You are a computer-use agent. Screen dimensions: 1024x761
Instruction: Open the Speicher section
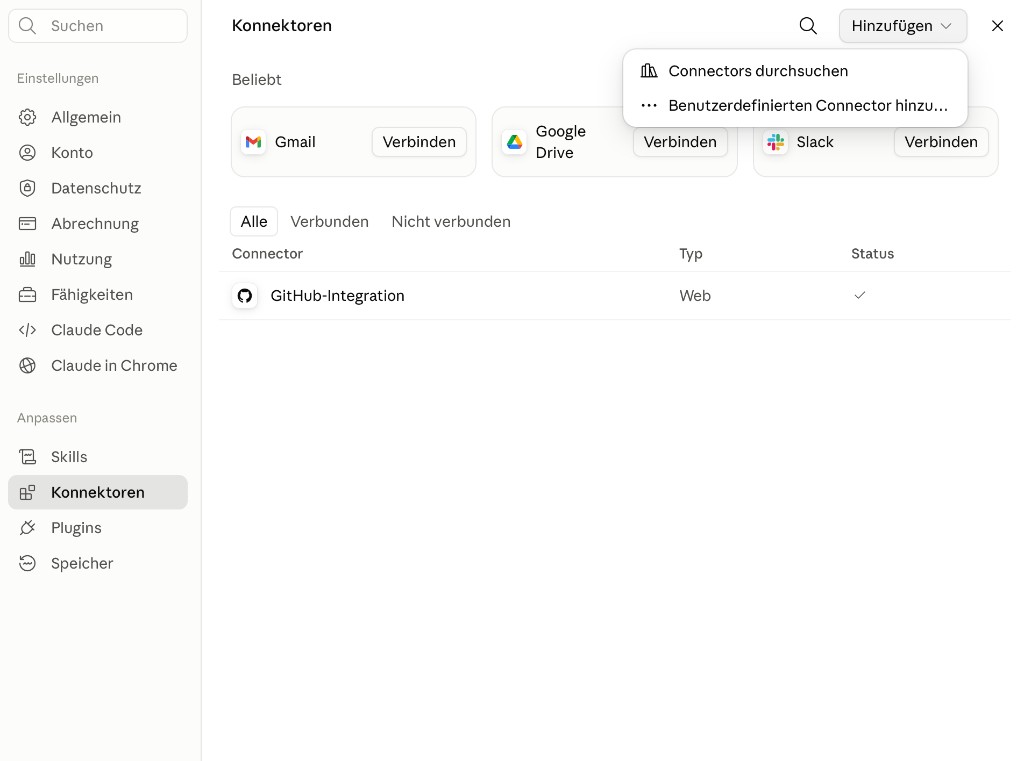[x=98, y=563]
